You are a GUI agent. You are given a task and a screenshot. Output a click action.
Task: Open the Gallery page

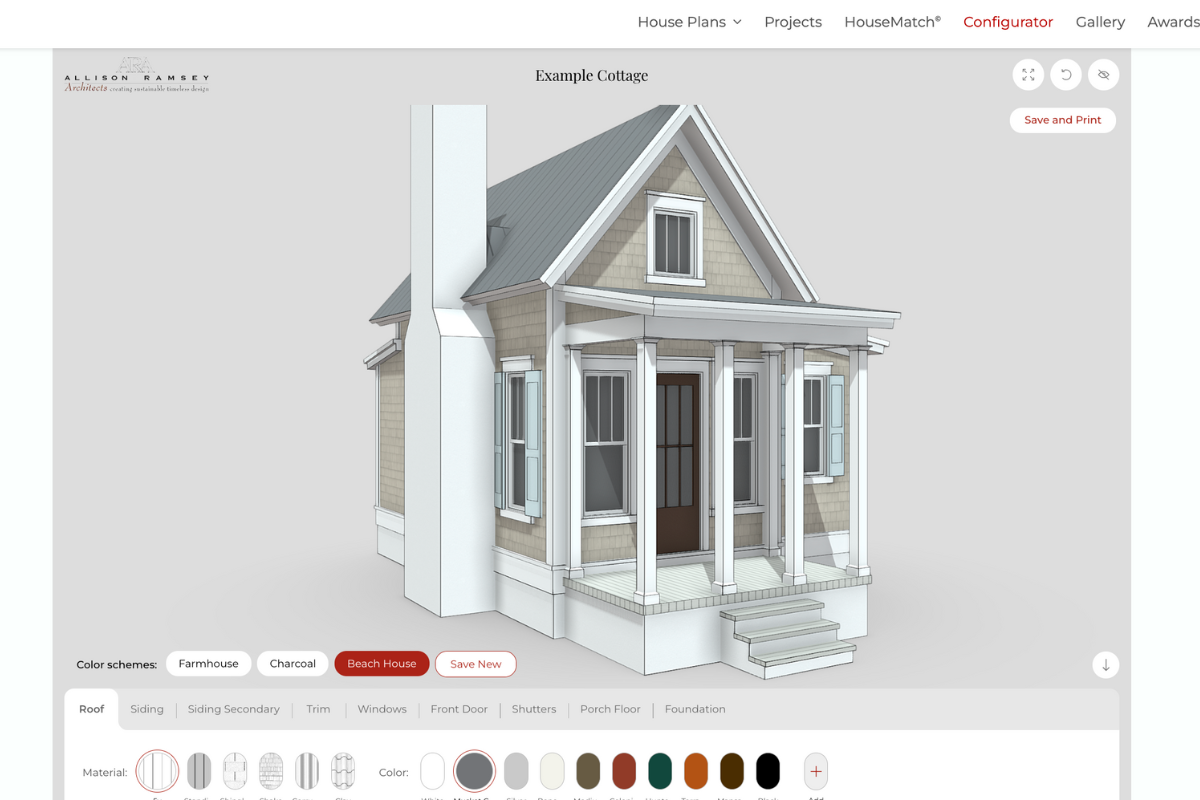pos(1100,22)
